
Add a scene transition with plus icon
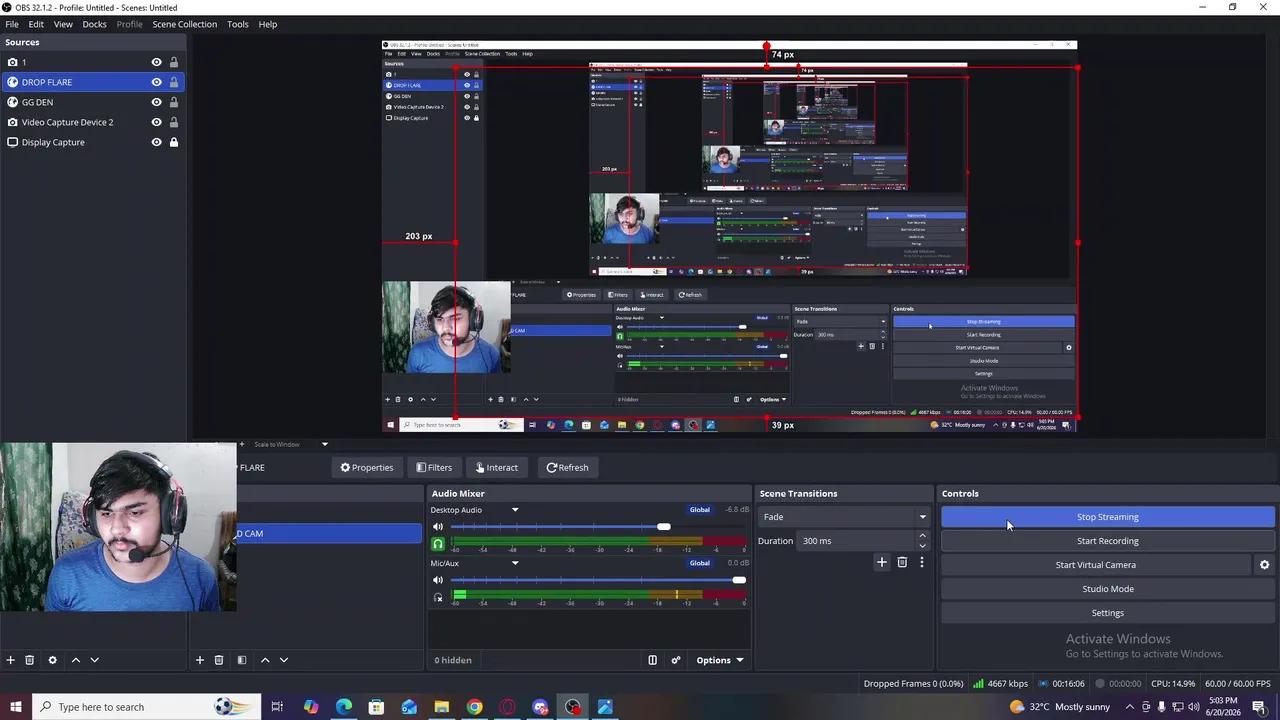881,562
